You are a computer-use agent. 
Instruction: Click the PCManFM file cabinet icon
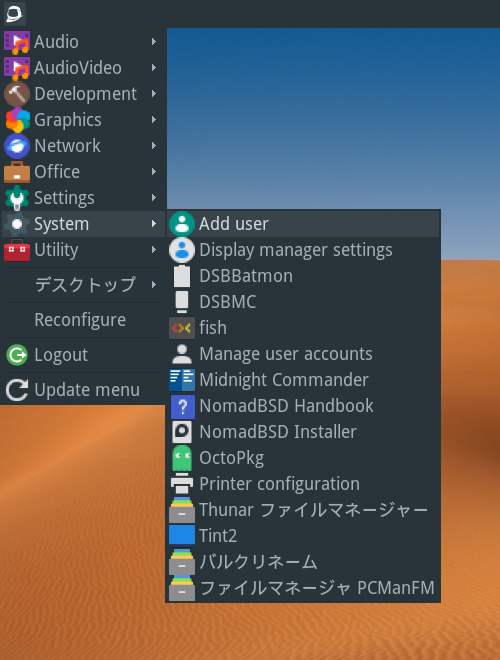pyautogui.click(x=182, y=588)
